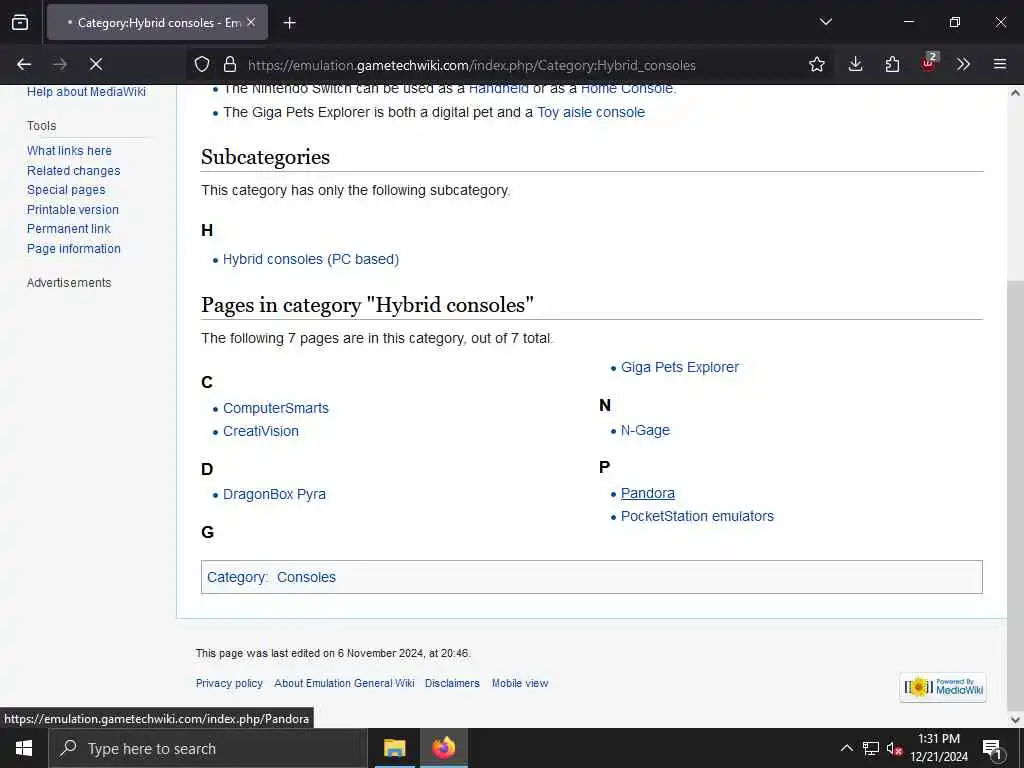The height and width of the screenshot is (768, 1024).
Task: Click the taskbar search box
Action: pyautogui.click(x=208, y=748)
